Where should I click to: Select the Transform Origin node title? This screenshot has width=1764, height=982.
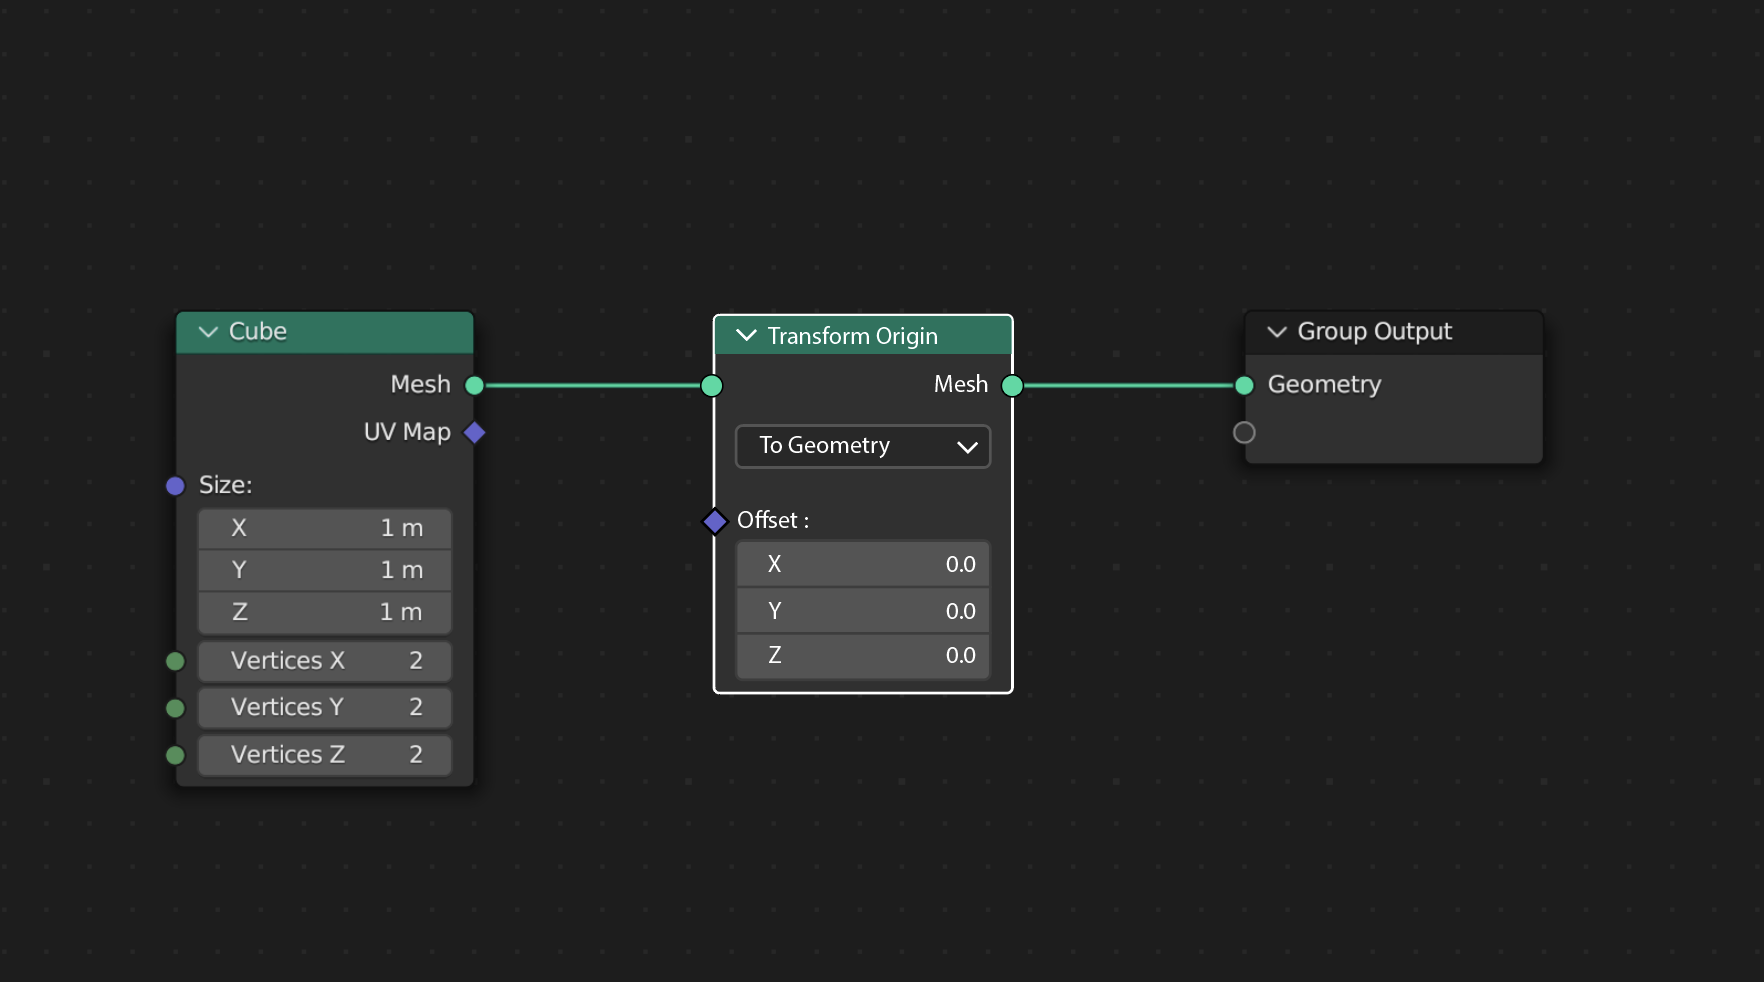[x=853, y=336]
